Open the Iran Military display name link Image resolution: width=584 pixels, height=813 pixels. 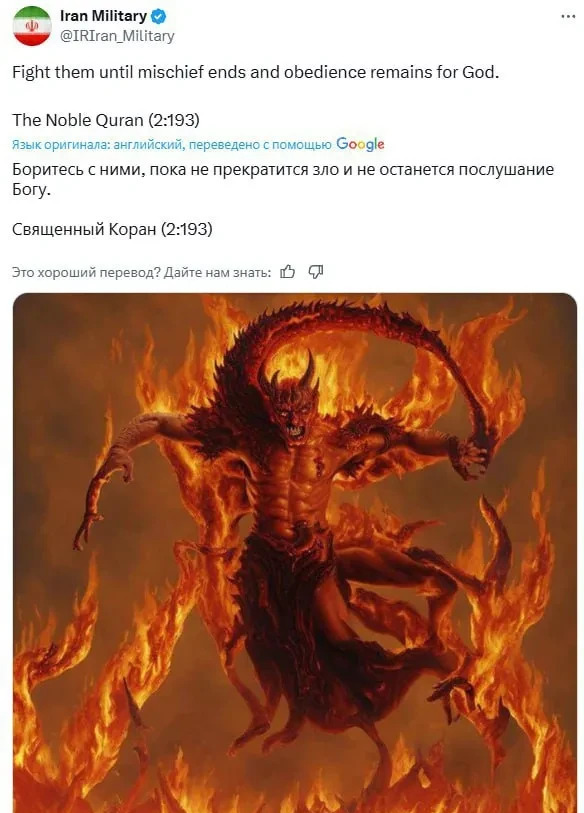click(103, 16)
